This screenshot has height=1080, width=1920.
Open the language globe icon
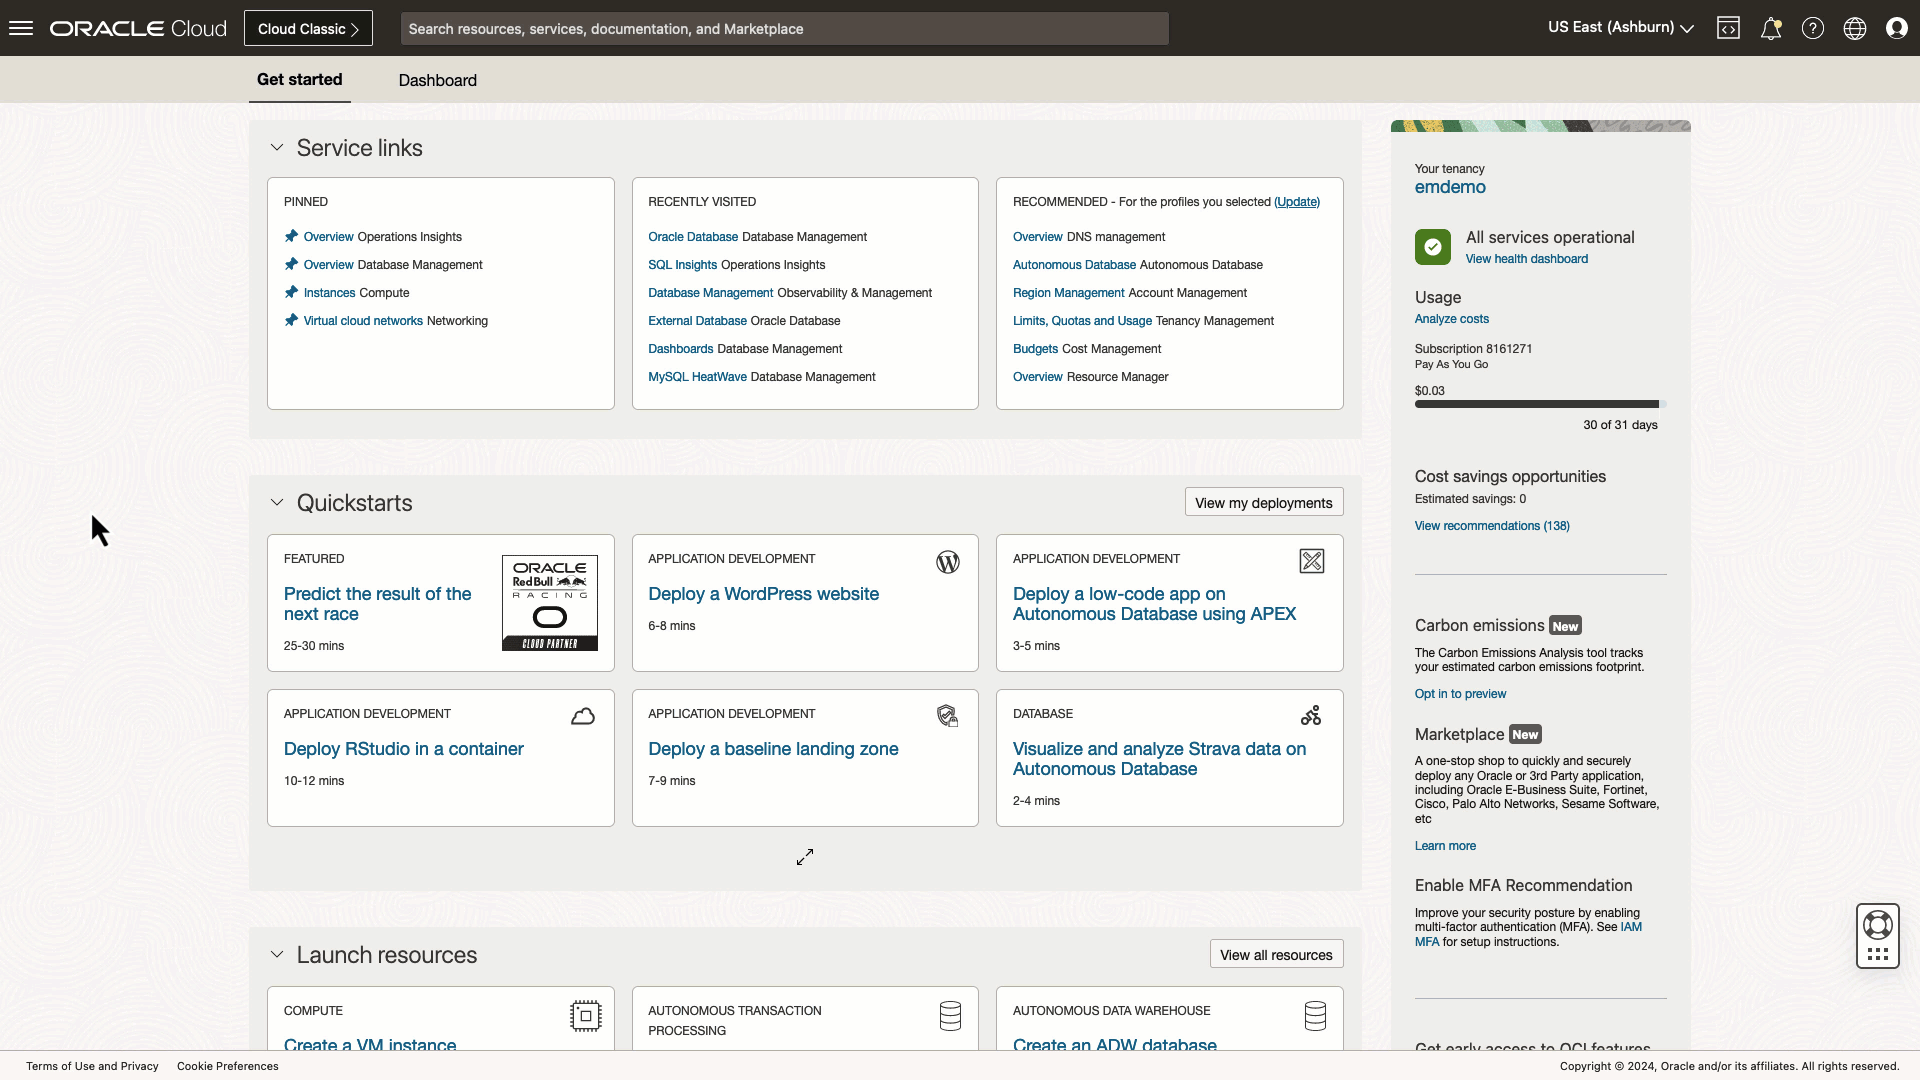(1854, 28)
